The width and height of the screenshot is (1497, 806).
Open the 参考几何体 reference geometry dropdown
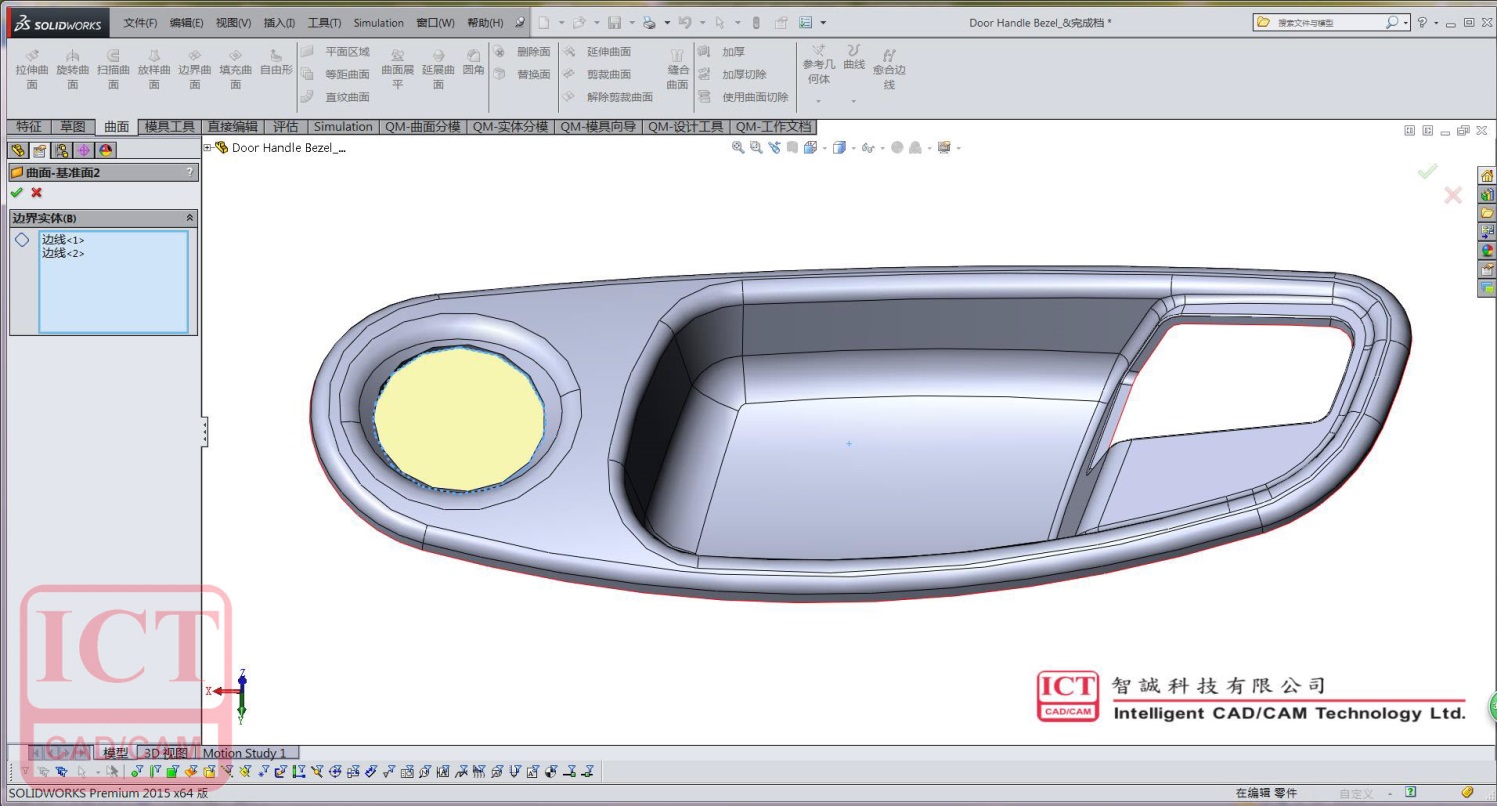coord(818,100)
